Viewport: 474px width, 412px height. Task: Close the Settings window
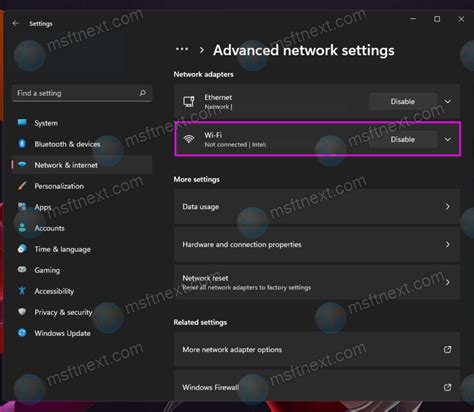click(x=461, y=19)
